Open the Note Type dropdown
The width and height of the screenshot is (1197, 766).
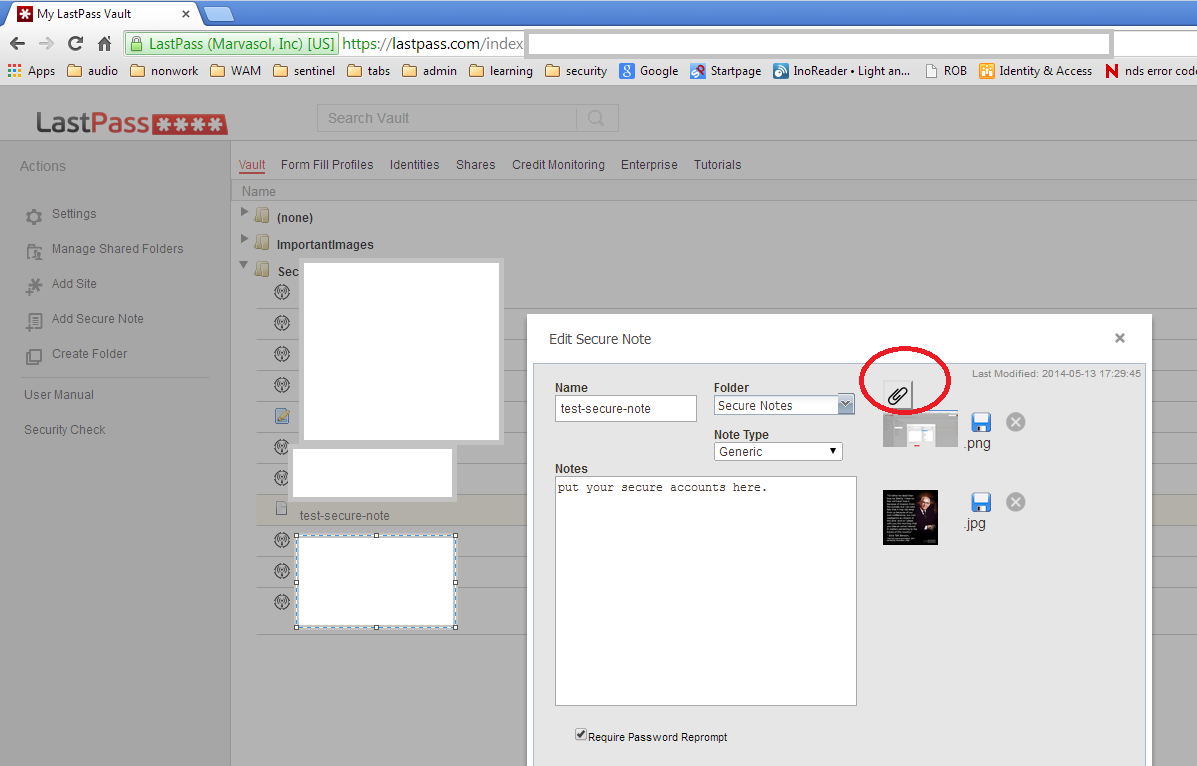(x=778, y=451)
